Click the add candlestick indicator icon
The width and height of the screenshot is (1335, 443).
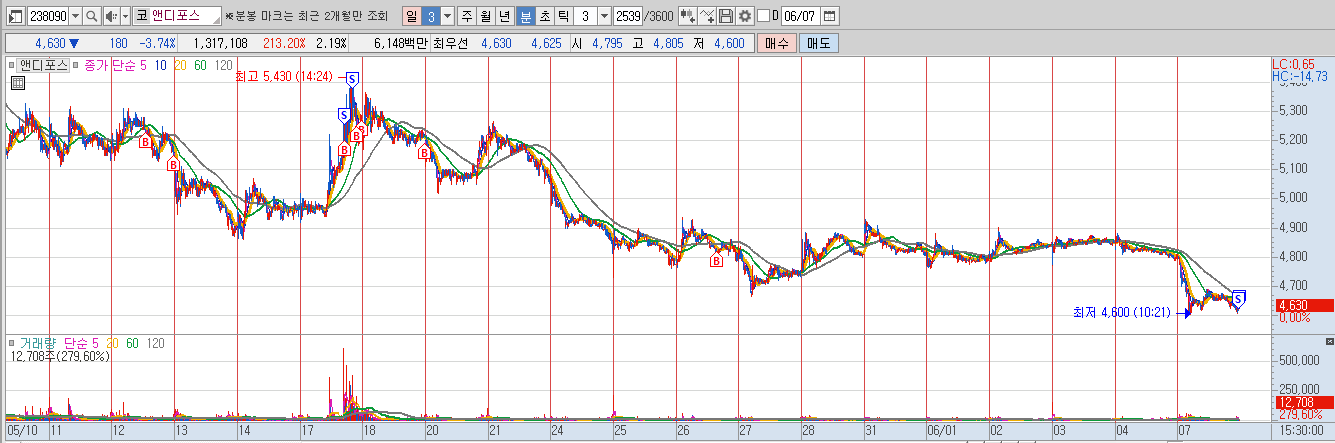point(688,16)
